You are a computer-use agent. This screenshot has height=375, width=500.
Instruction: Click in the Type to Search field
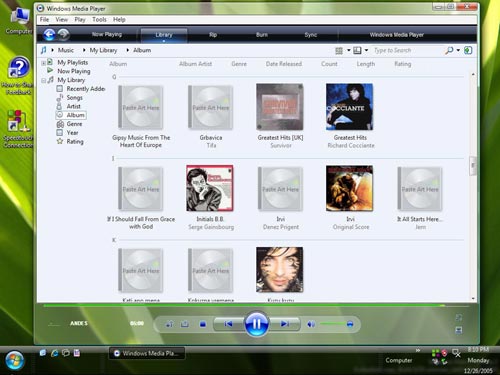[408, 50]
